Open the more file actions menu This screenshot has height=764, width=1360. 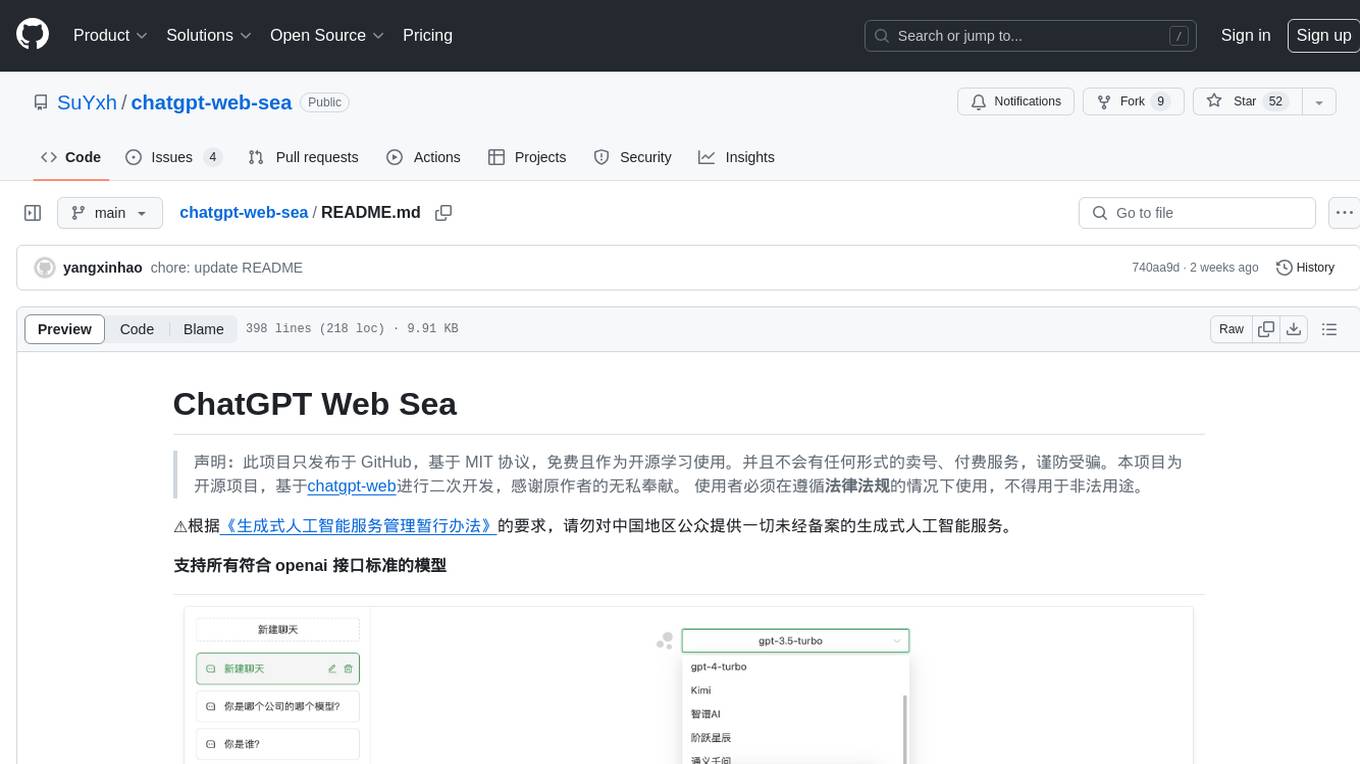pyautogui.click(x=1344, y=213)
